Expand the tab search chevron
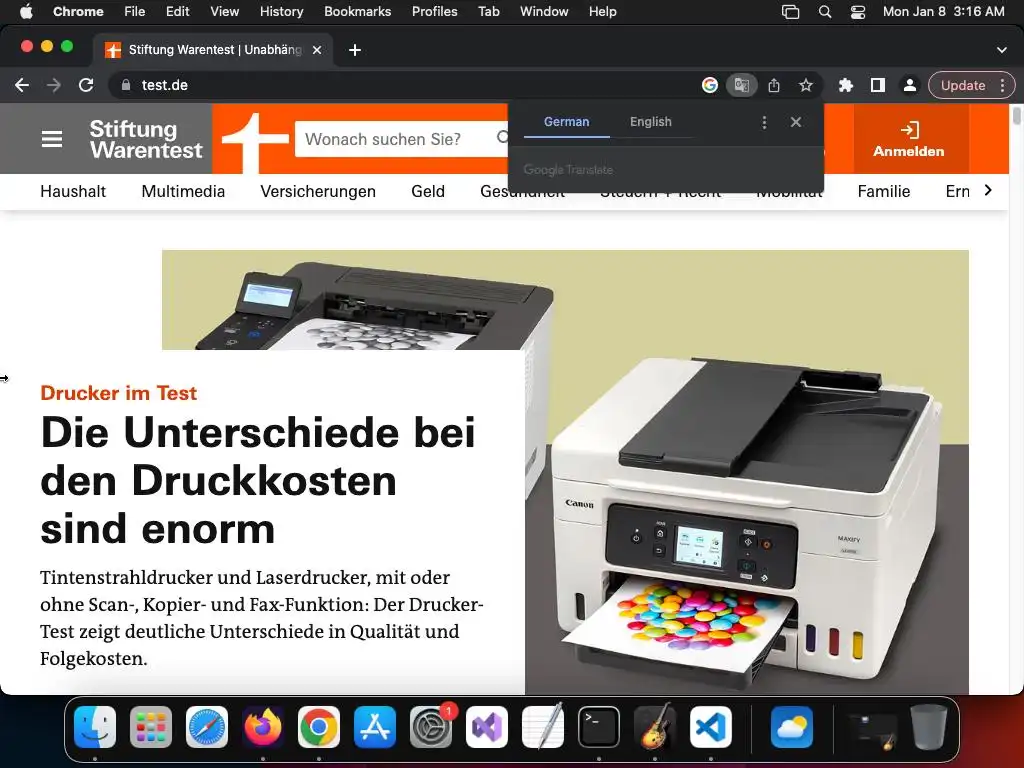Image resolution: width=1024 pixels, height=768 pixels. tap(1001, 50)
